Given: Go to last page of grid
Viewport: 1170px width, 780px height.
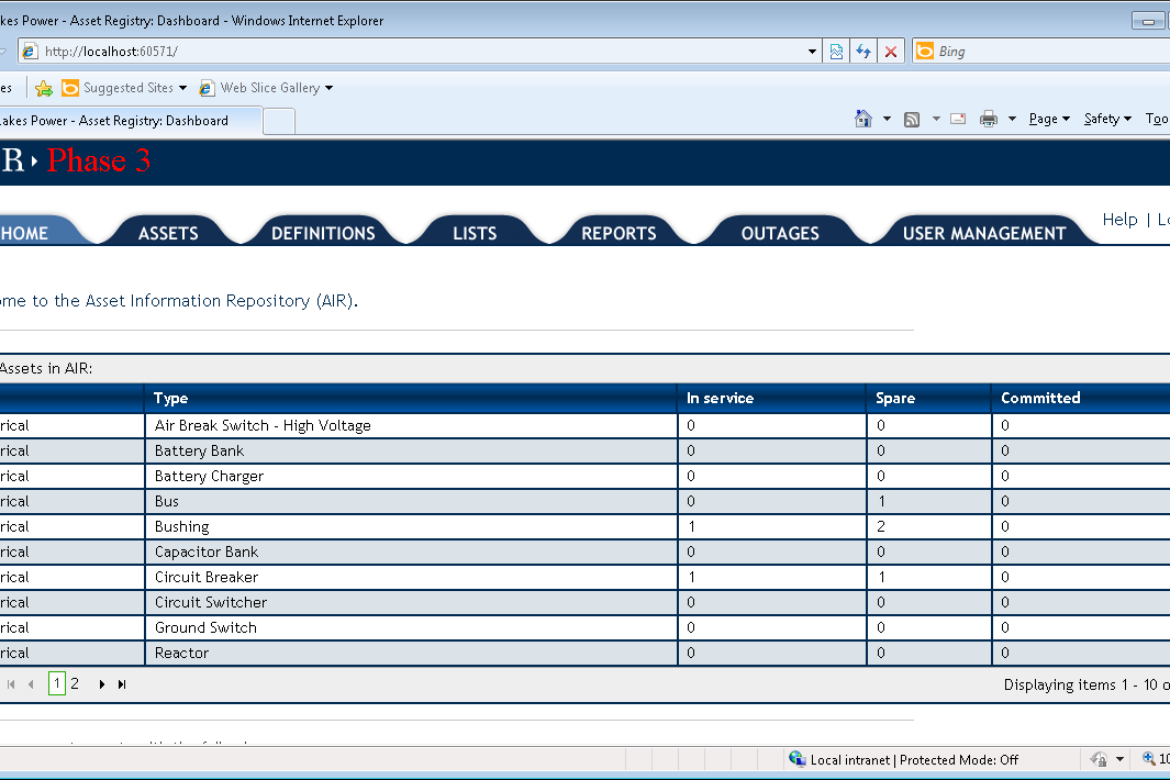Looking at the screenshot, I should pyautogui.click(x=122, y=684).
